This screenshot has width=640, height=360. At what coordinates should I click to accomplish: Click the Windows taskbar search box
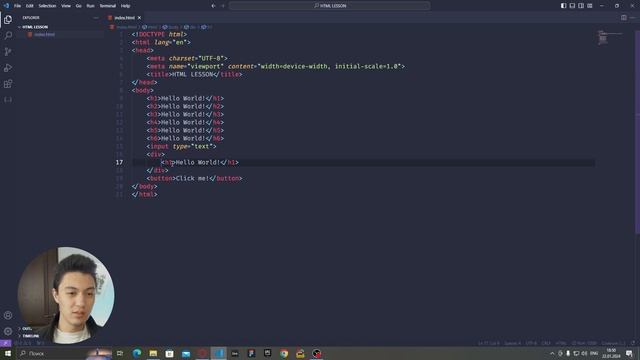coord(63,353)
